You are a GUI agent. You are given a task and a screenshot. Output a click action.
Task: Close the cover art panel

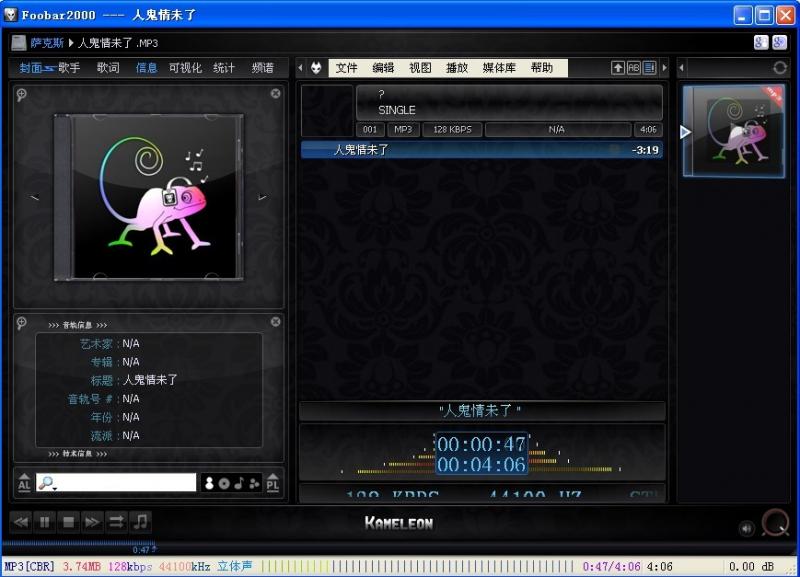coord(276,93)
